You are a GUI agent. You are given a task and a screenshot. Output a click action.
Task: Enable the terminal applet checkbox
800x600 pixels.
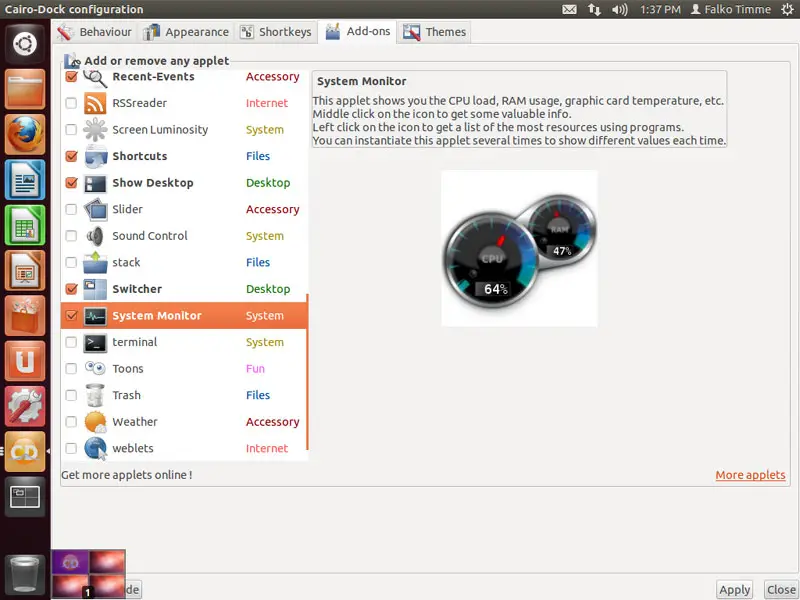(x=71, y=342)
